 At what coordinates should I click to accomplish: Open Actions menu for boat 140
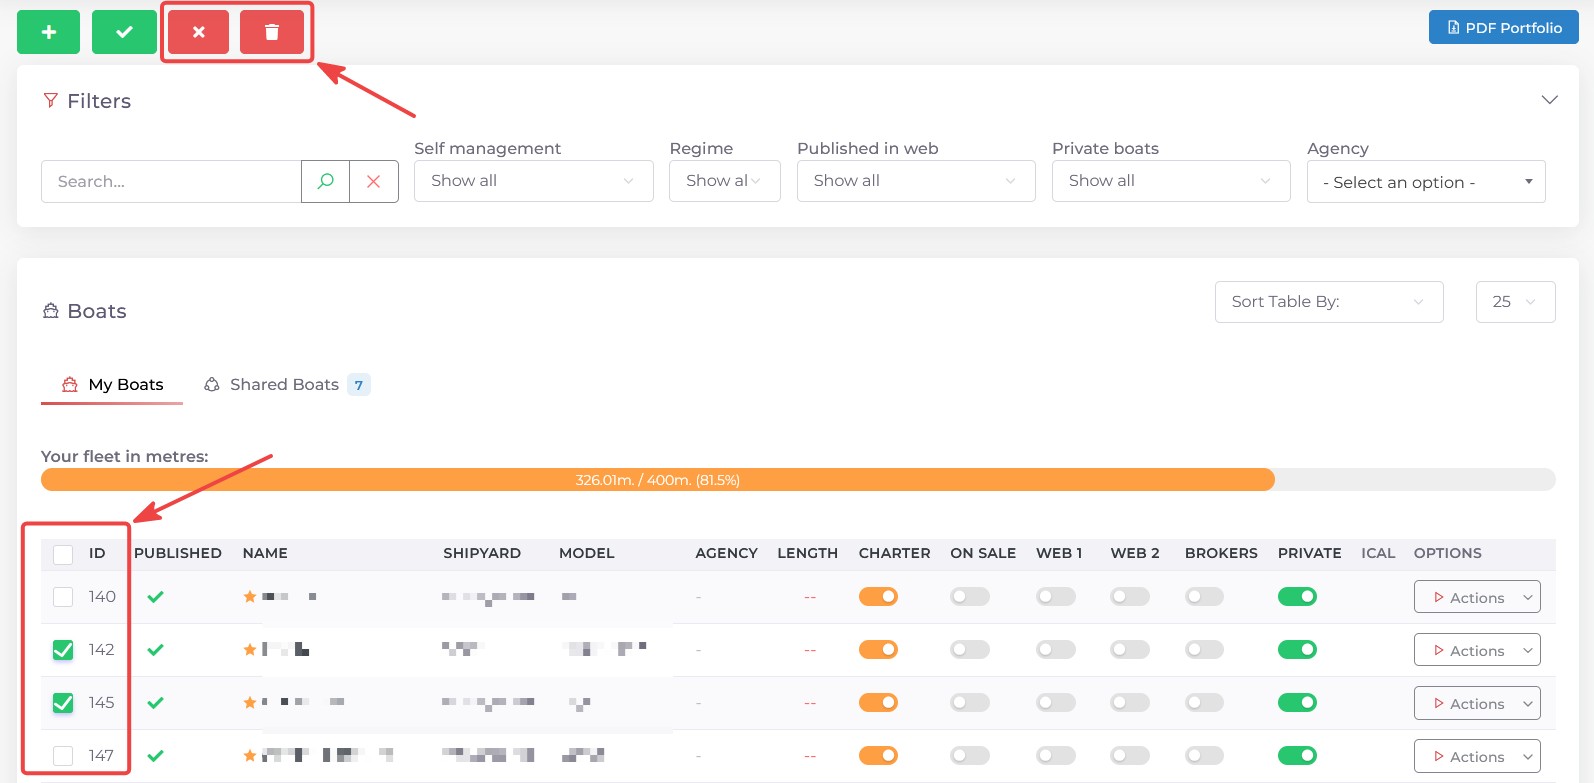1477,597
